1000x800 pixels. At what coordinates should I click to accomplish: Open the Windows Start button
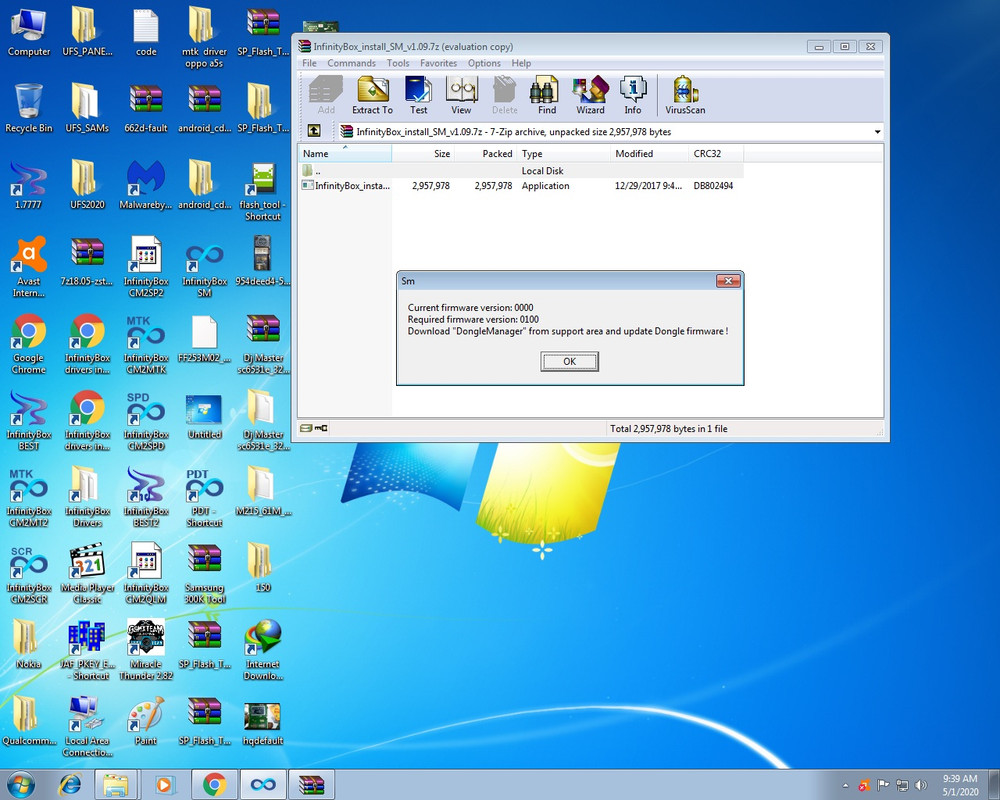(20, 784)
